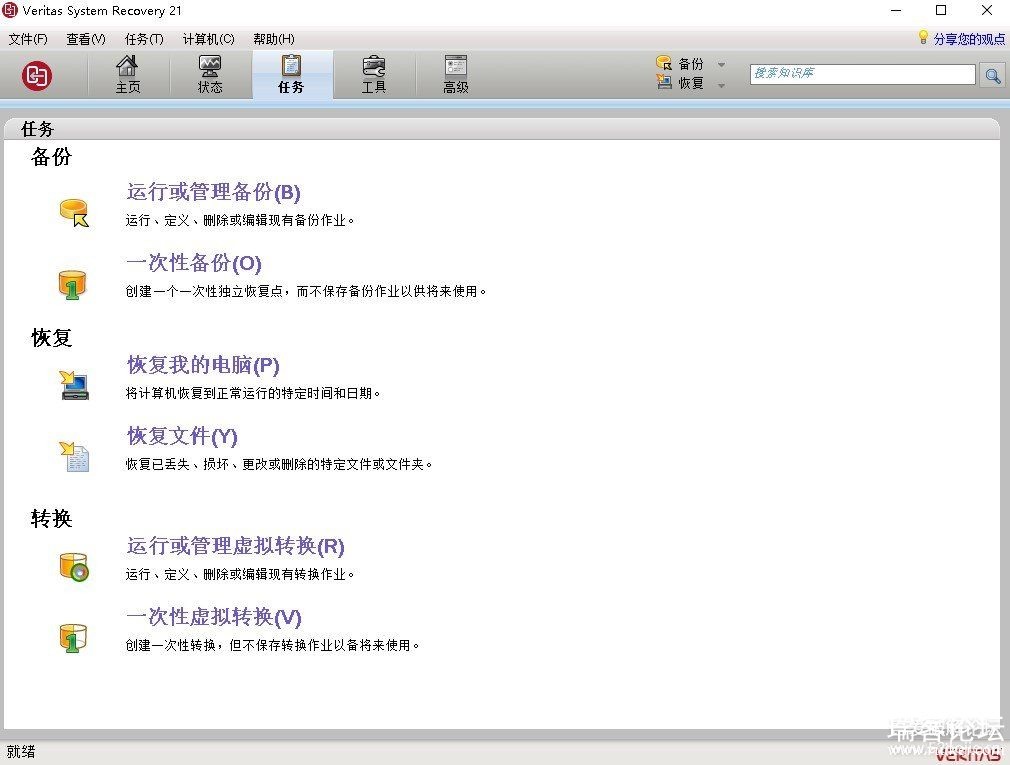Click the 一次性备份 database icon

72,285
